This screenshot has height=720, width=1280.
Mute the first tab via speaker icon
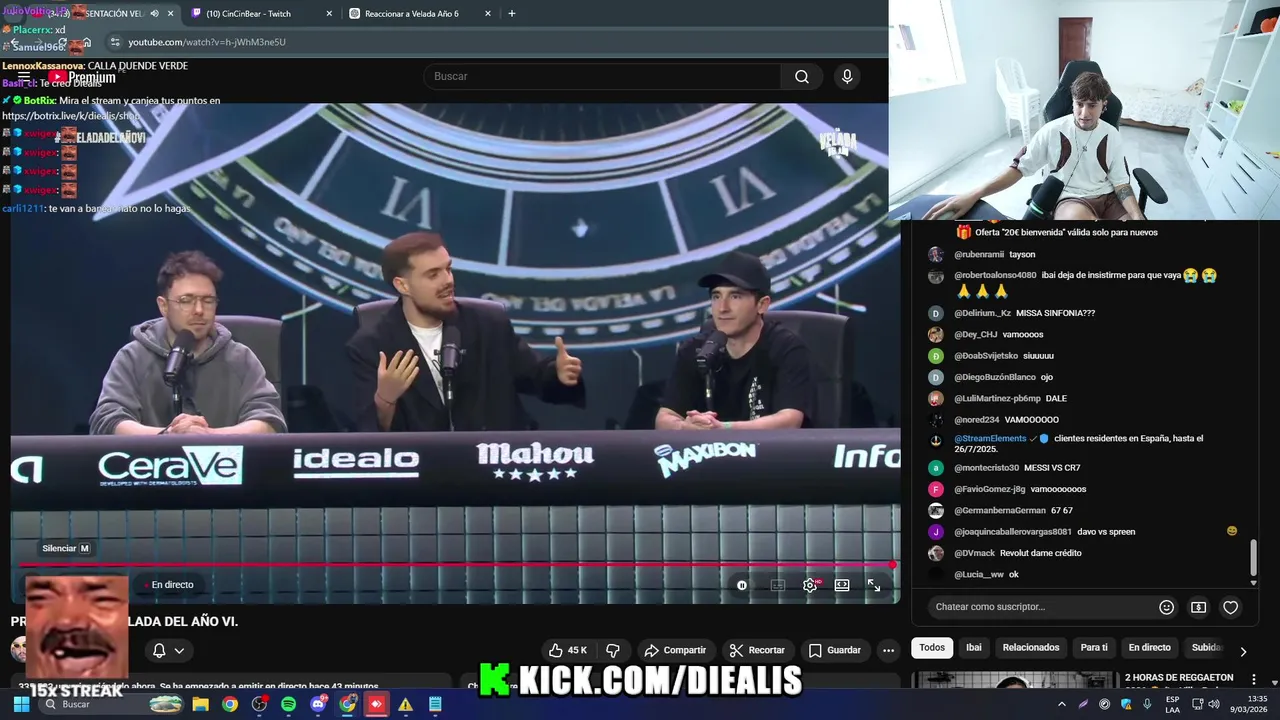(154, 14)
